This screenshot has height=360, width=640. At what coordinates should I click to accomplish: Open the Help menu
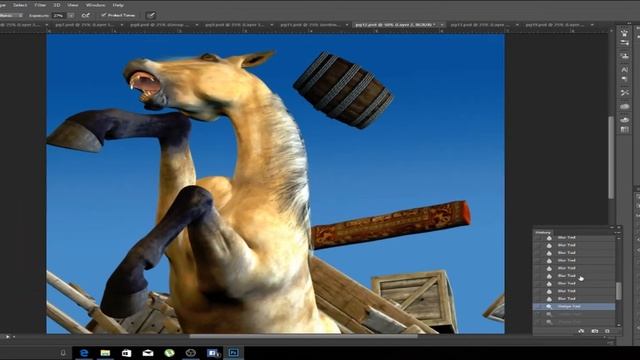click(x=118, y=5)
